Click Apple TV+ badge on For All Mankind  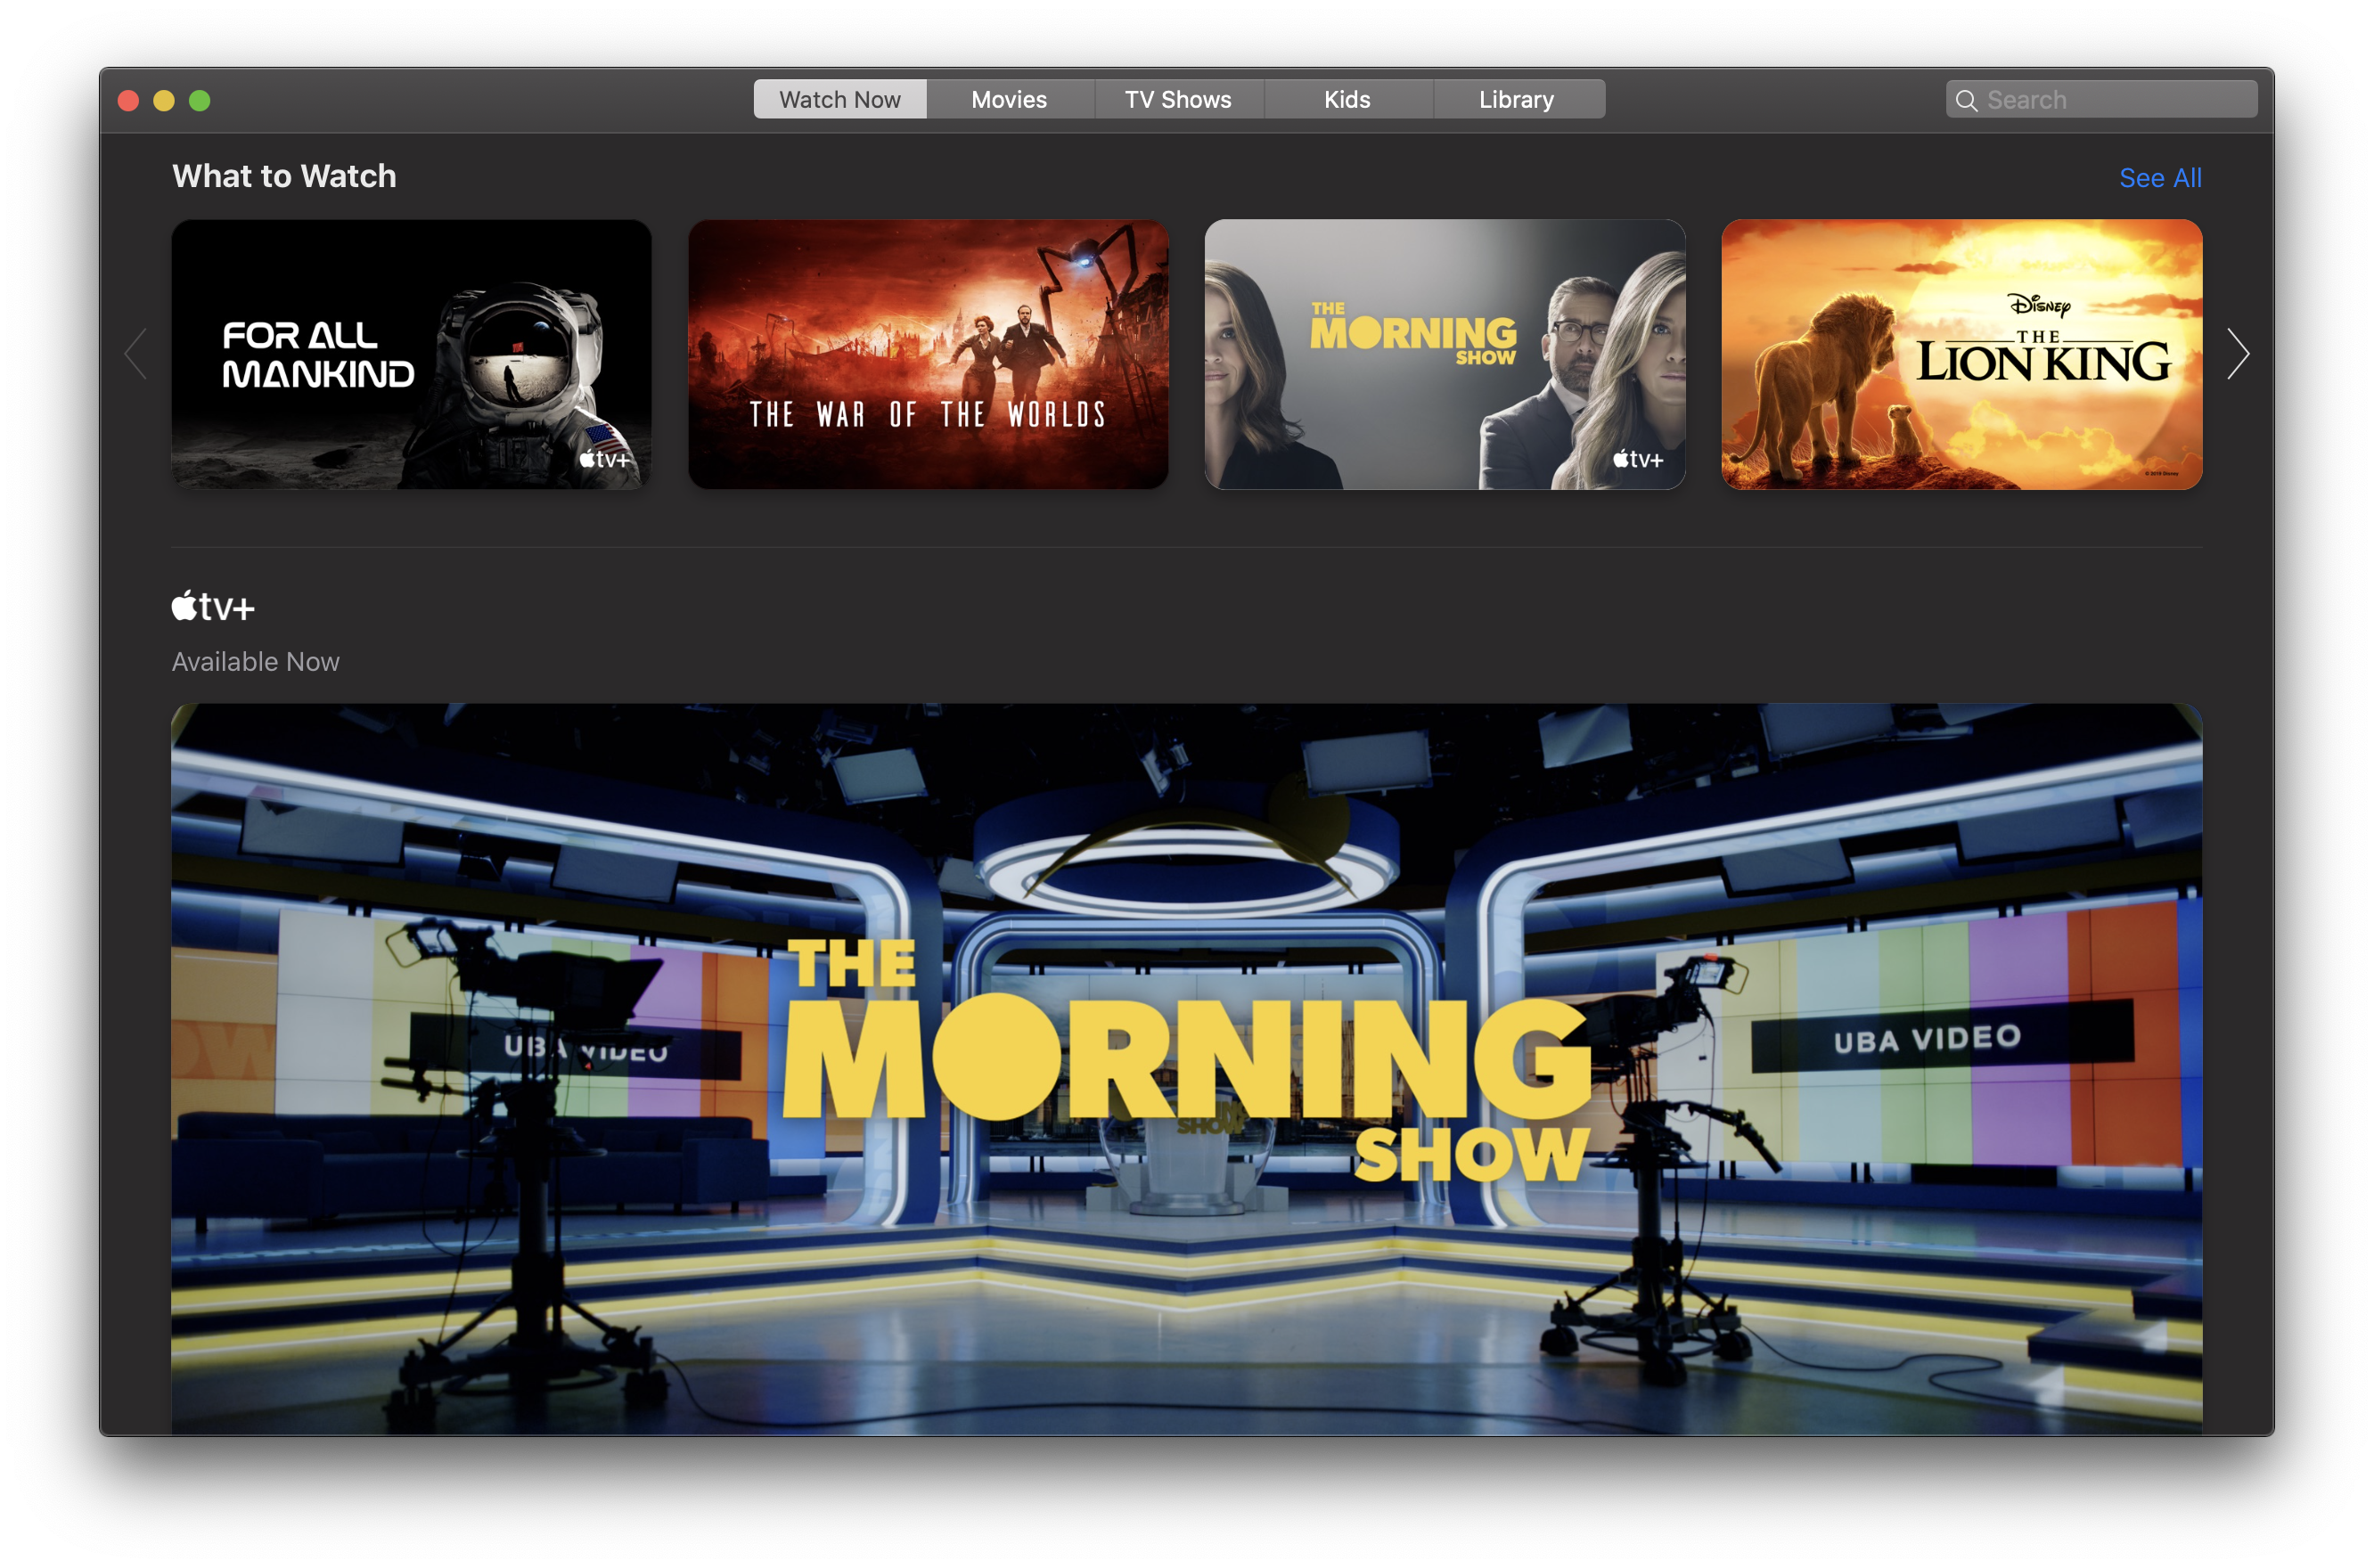(x=604, y=459)
